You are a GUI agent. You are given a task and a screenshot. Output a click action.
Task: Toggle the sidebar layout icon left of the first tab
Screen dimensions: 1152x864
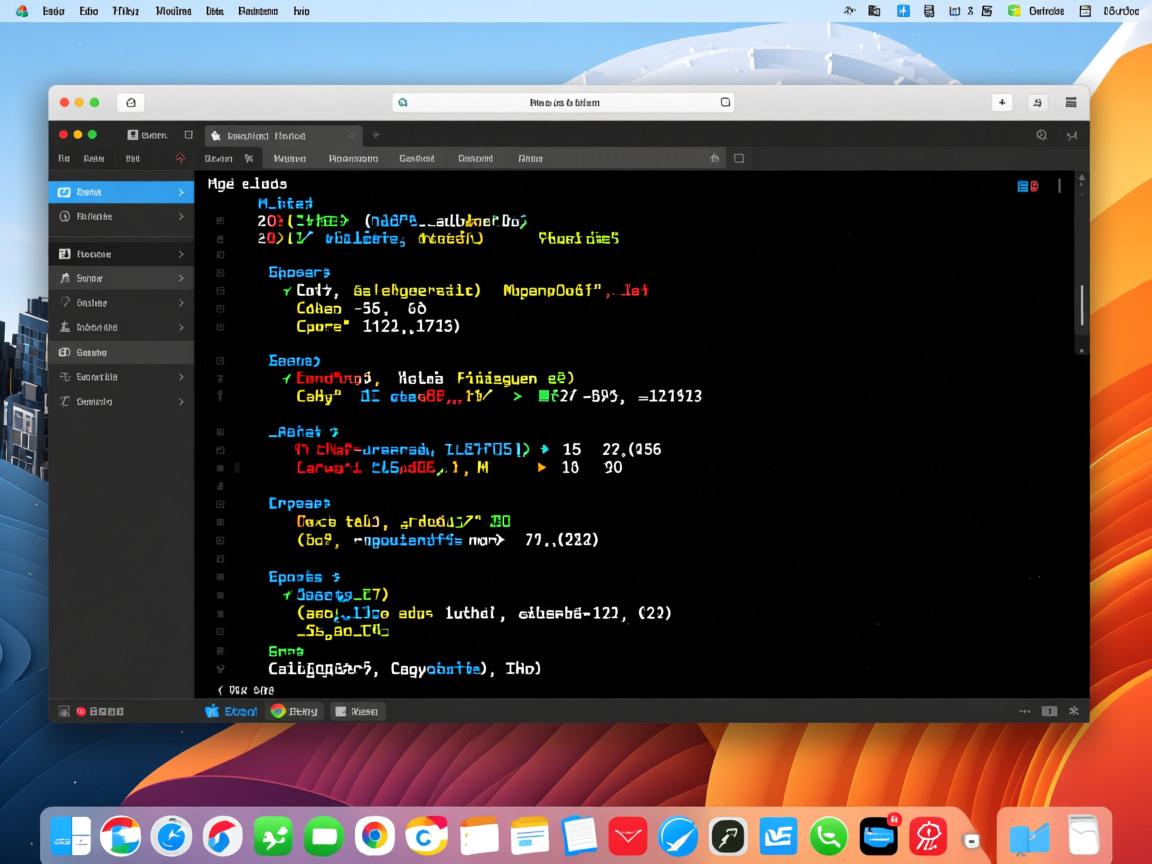pos(188,135)
